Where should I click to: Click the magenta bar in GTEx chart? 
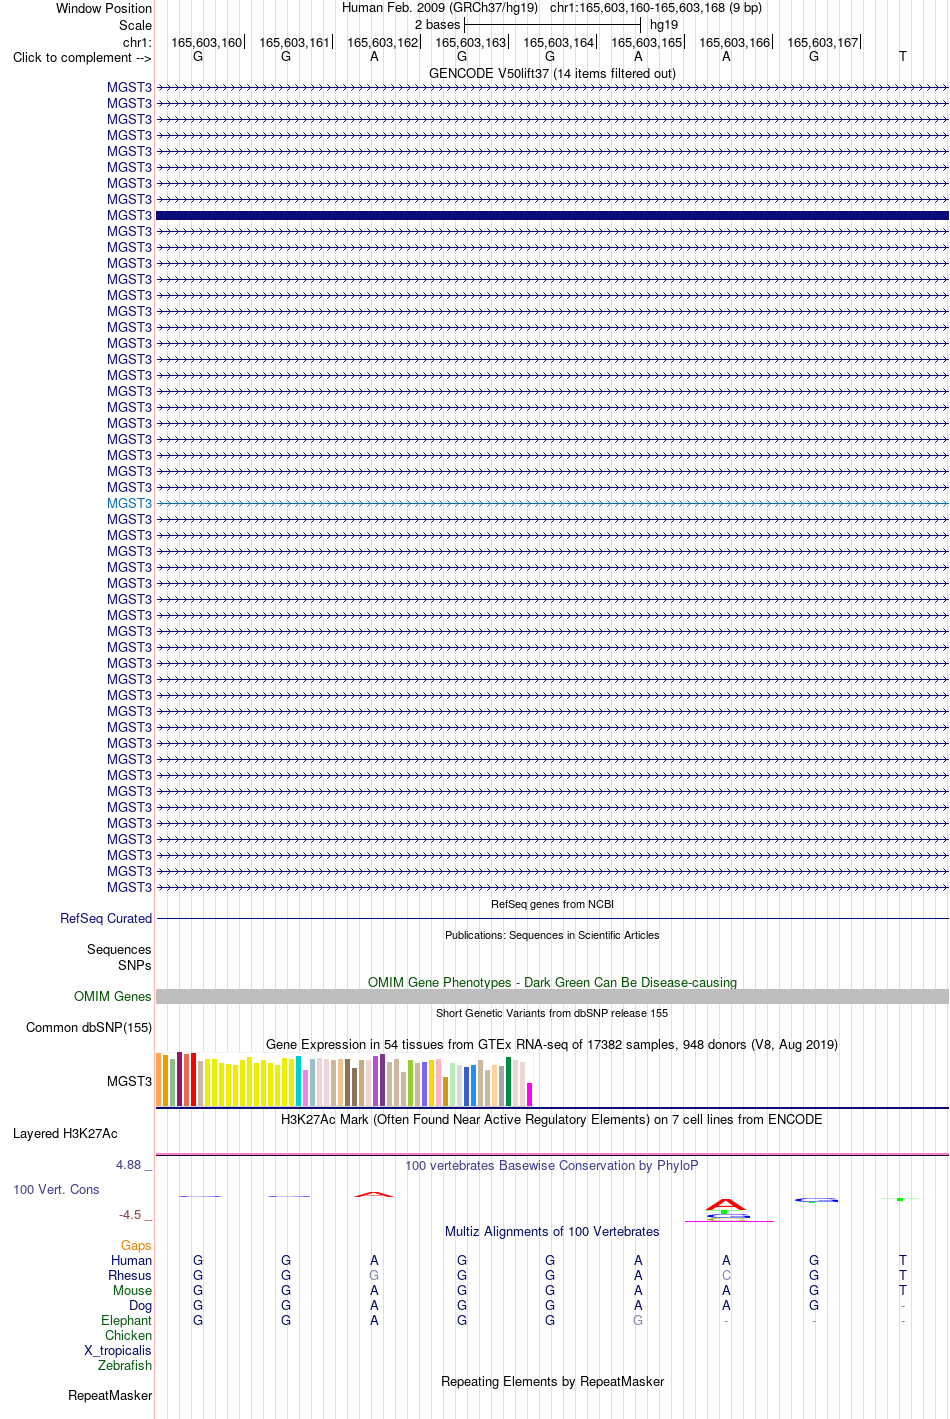(x=530, y=1094)
